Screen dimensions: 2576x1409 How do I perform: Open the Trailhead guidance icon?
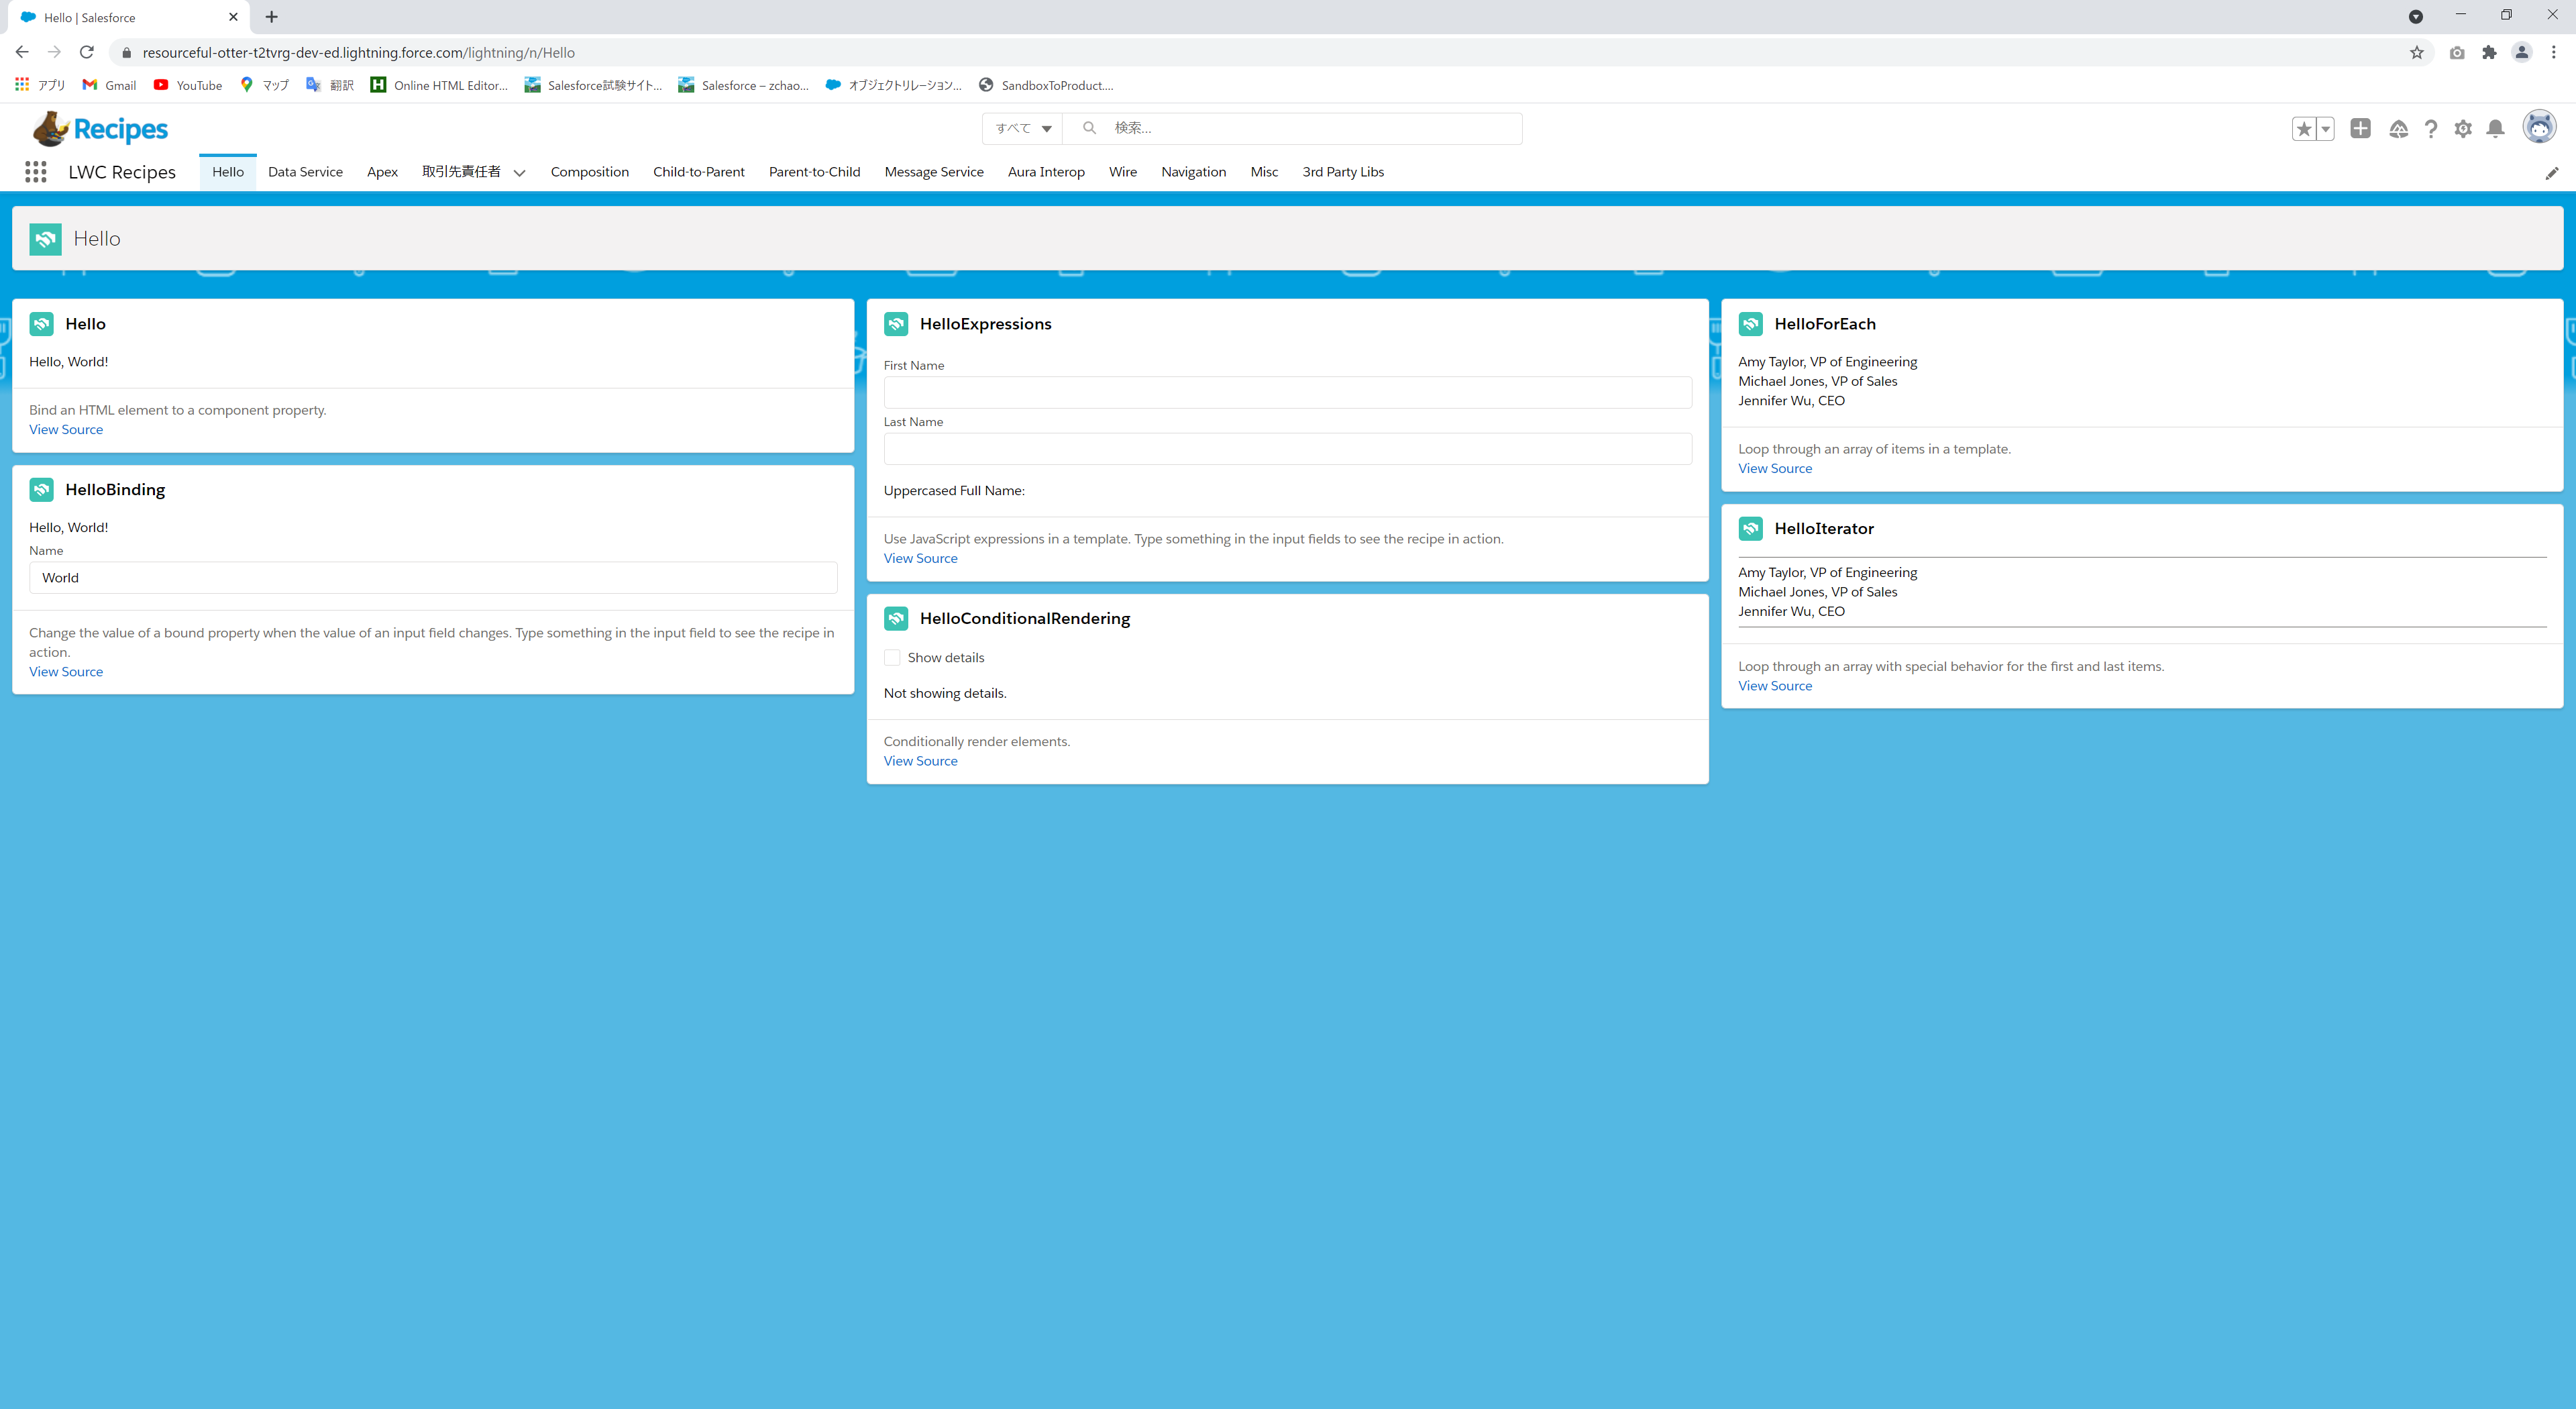(x=2398, y=129)
